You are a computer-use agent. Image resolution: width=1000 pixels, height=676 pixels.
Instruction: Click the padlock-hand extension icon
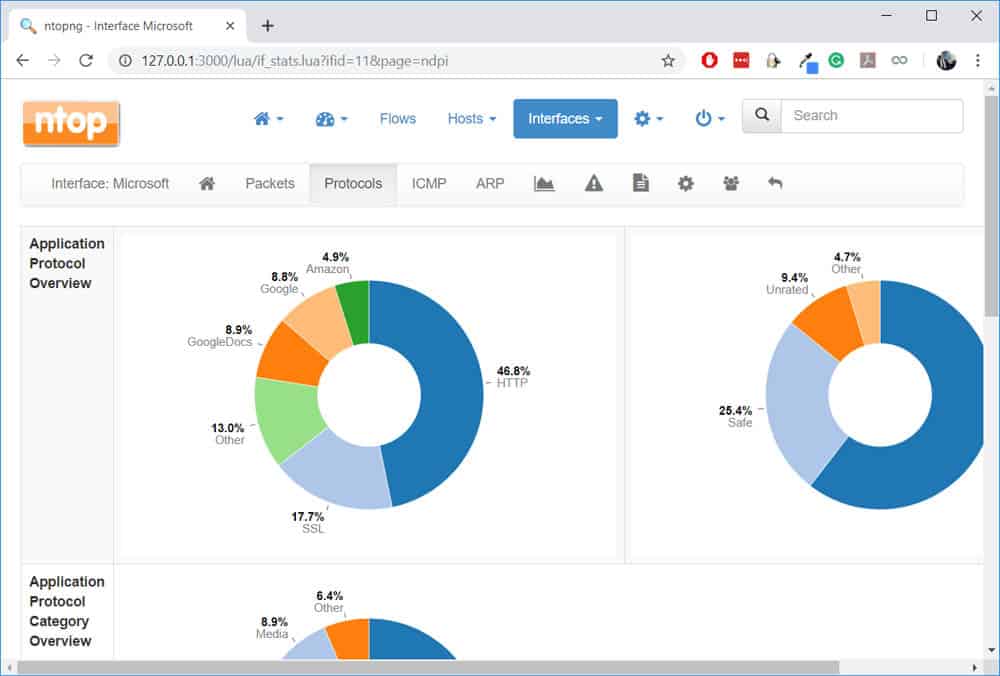[x=773, y=60]
